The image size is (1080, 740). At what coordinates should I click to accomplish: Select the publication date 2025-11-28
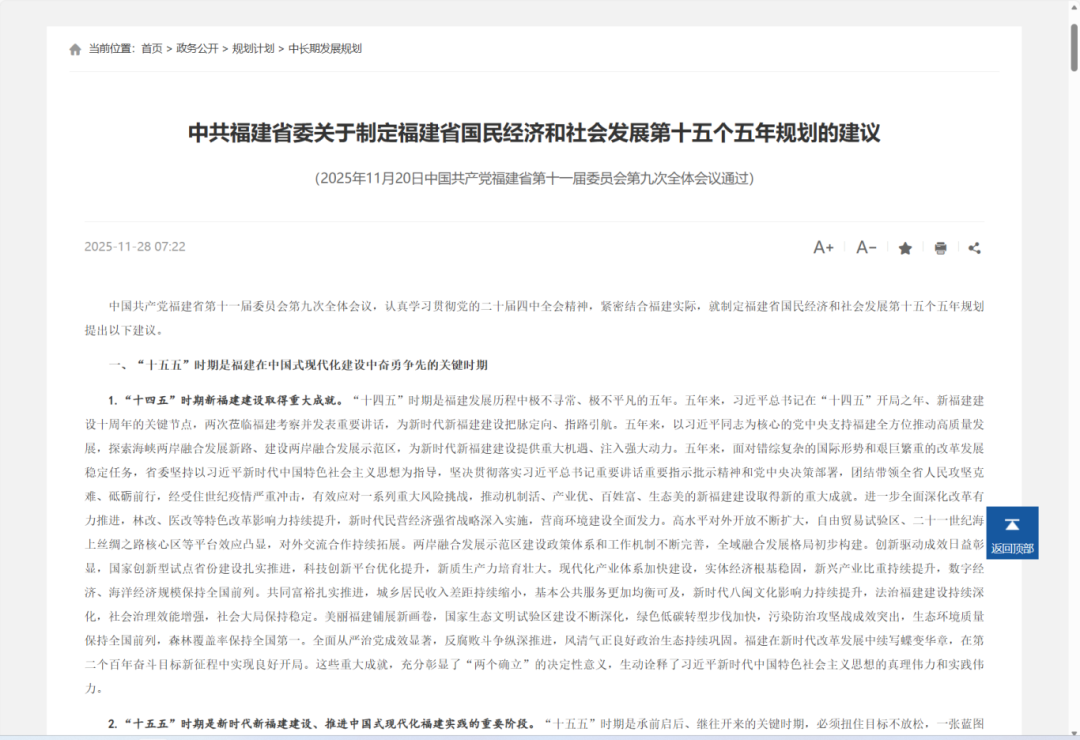coord(134,246)
